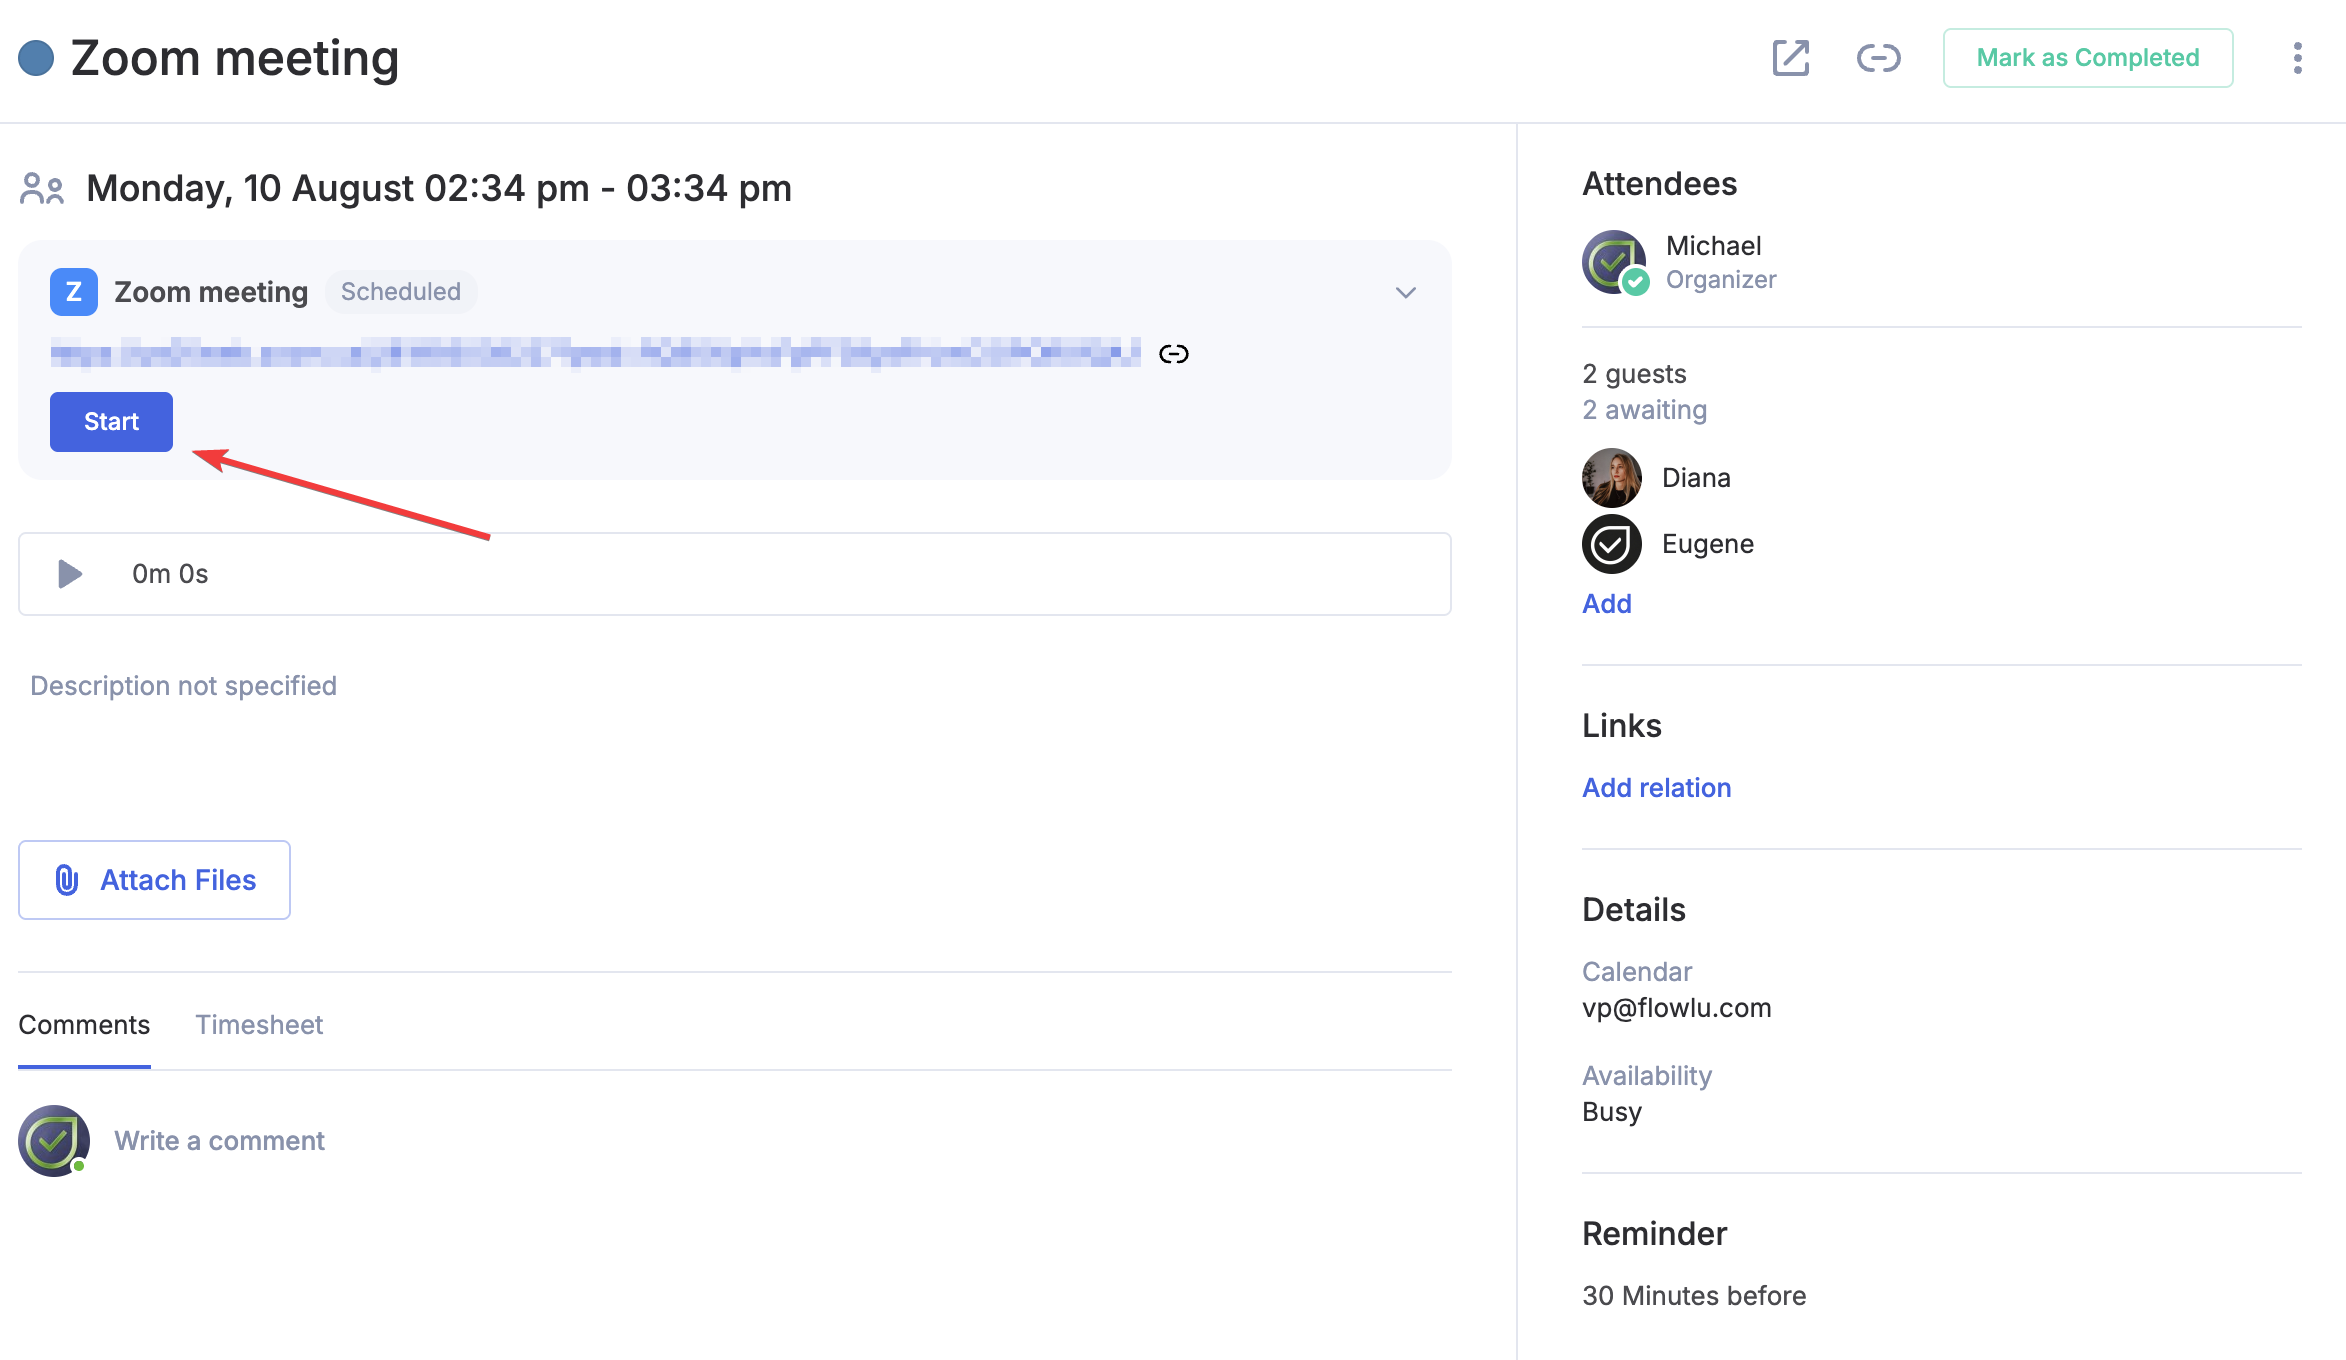The width and height of the screenshot is (2346, 1360).
Task: Click your avatar next to comment box
Action: [x=54, y=1140]
